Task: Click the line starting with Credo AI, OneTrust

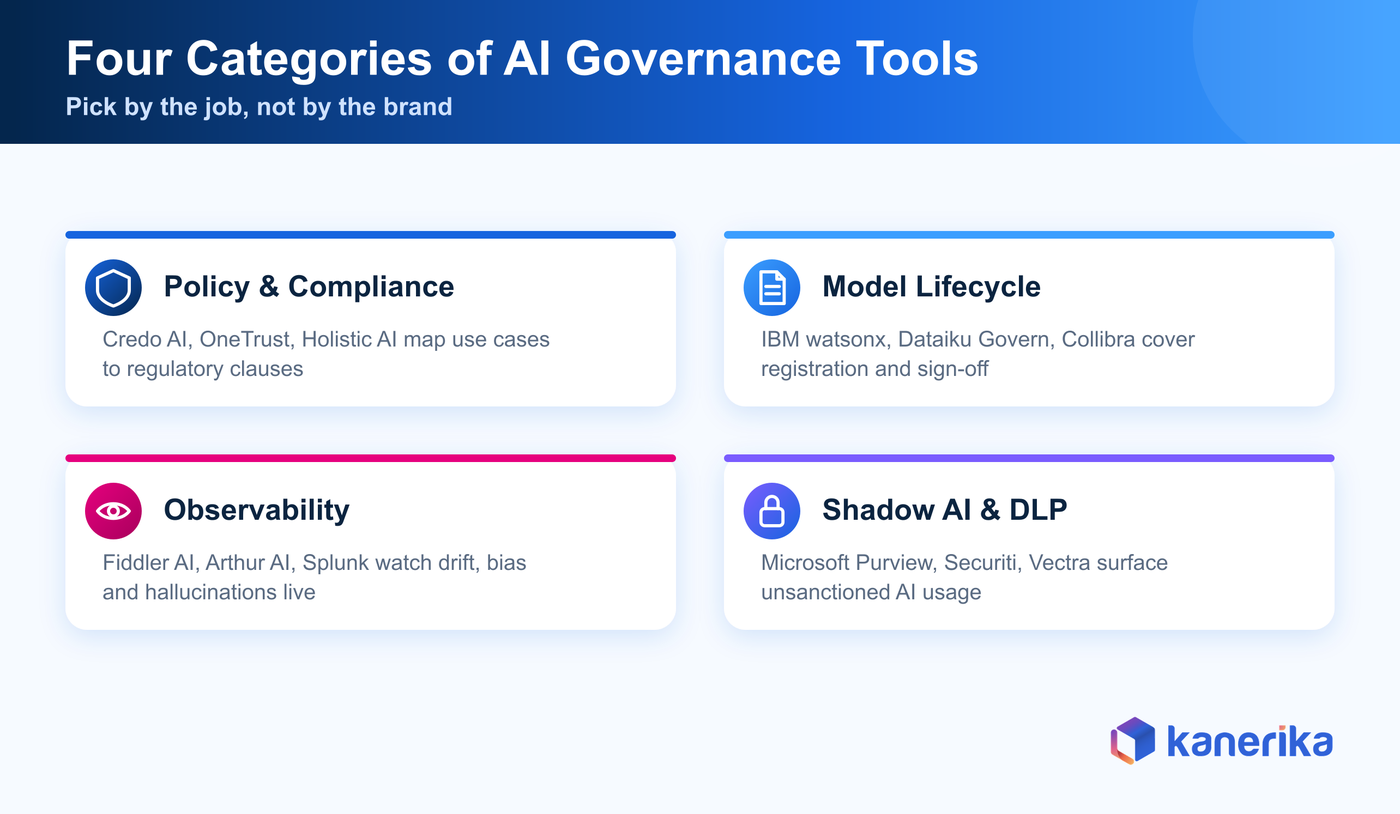Action: (326, 339)
